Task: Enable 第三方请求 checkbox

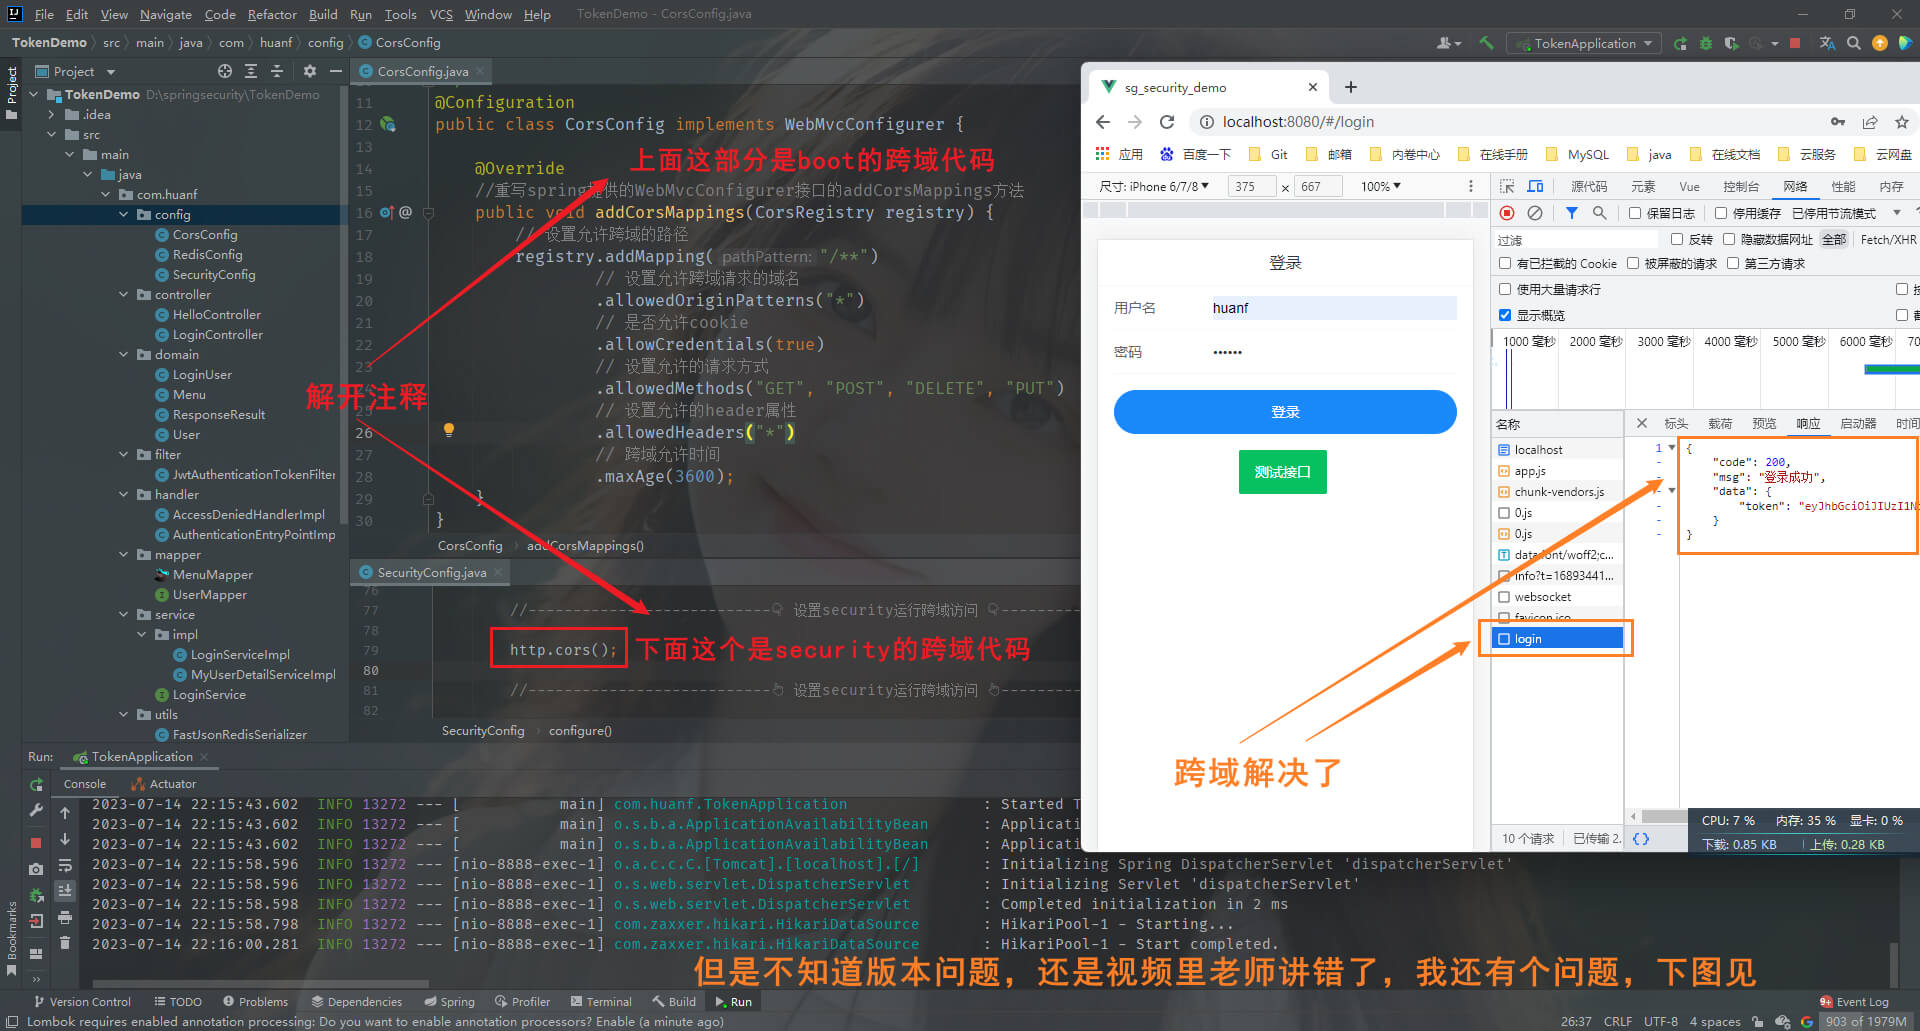Action: coord(1733,263)
